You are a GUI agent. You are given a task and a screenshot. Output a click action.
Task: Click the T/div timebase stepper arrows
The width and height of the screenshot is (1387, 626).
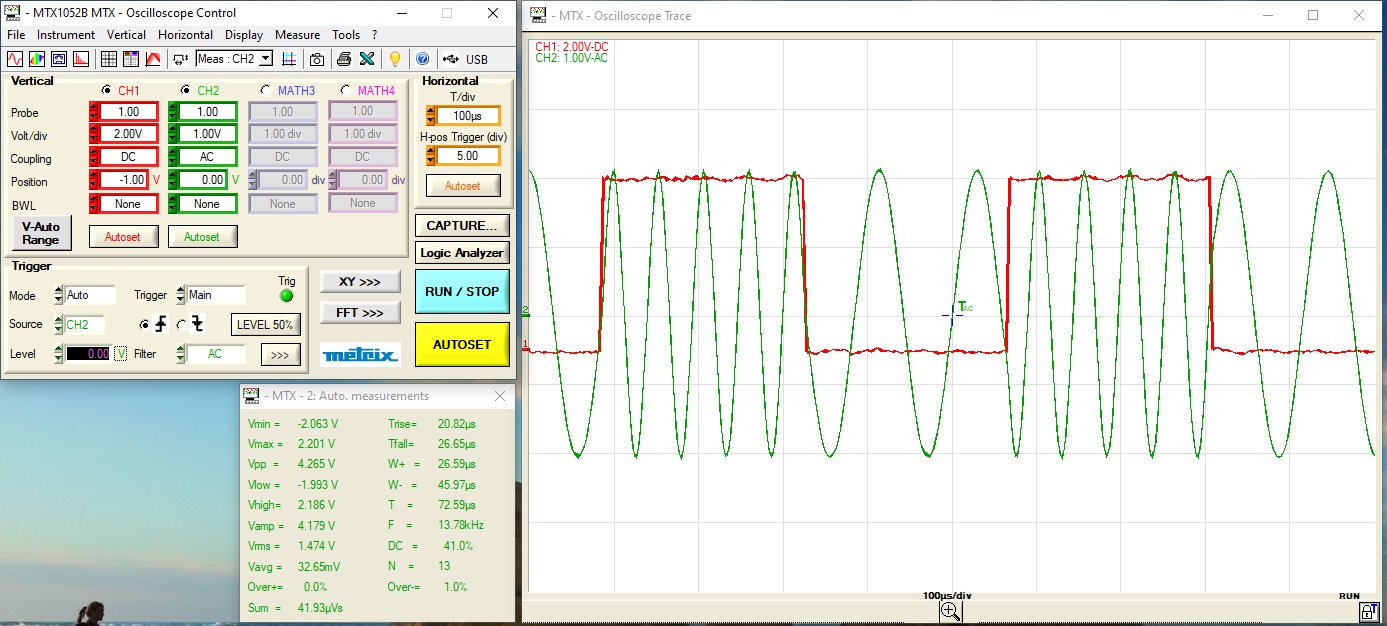(x=432, y=116)
